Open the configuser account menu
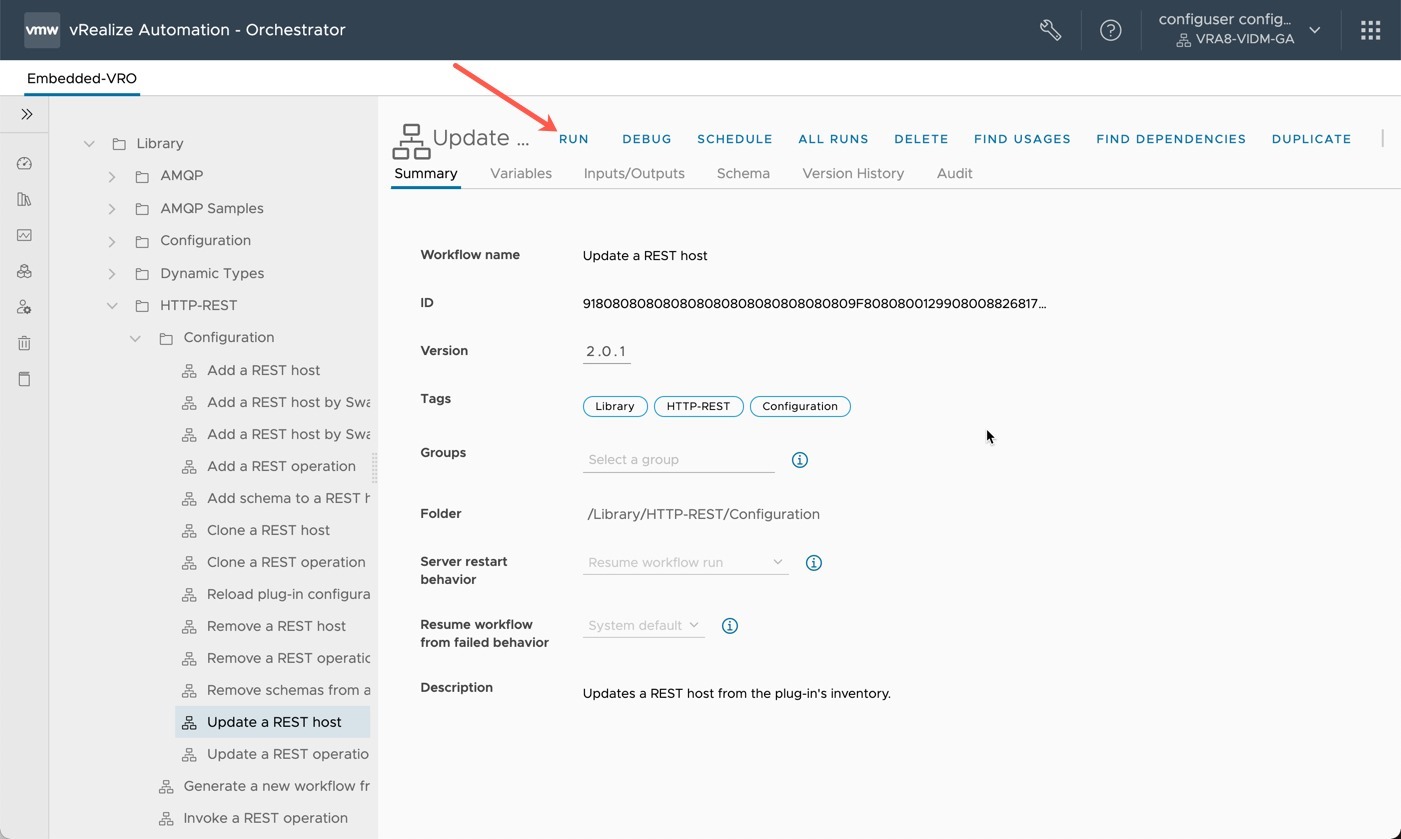Viewport: 1401px width, 839px height. [x=1240, y=30]
